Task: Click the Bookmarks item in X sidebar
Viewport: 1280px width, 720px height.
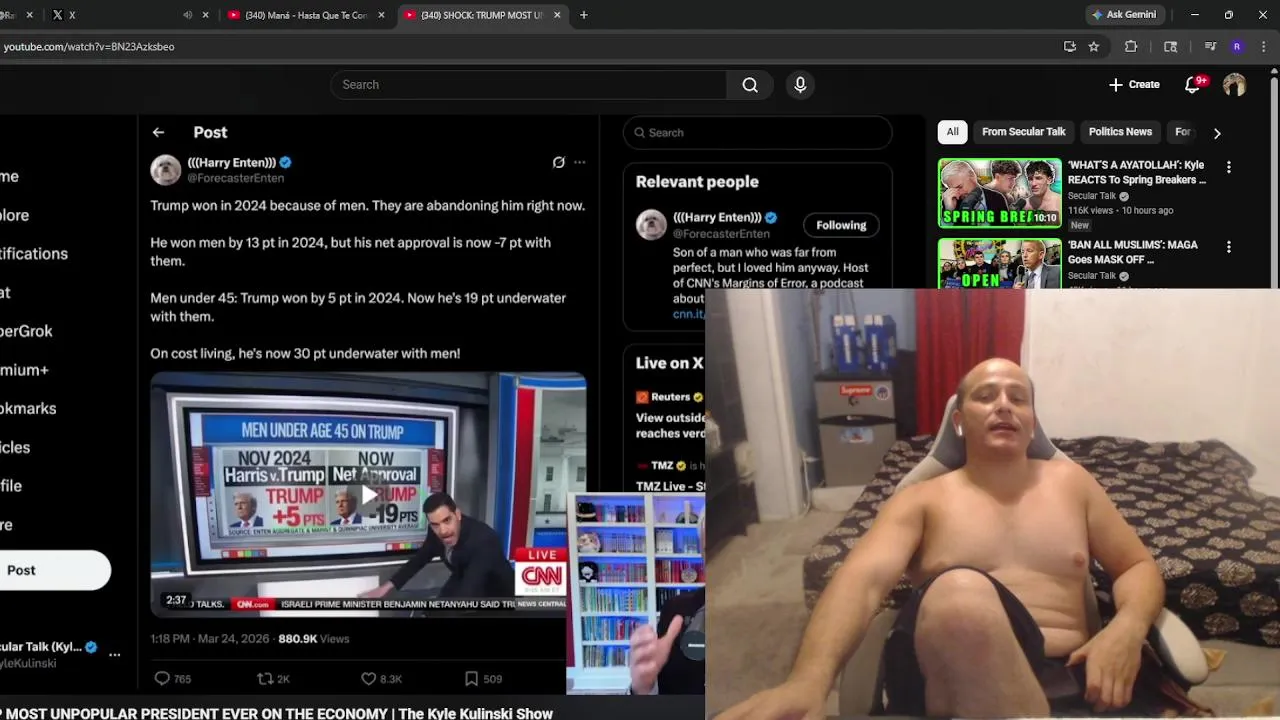Action: coord(28,408)
